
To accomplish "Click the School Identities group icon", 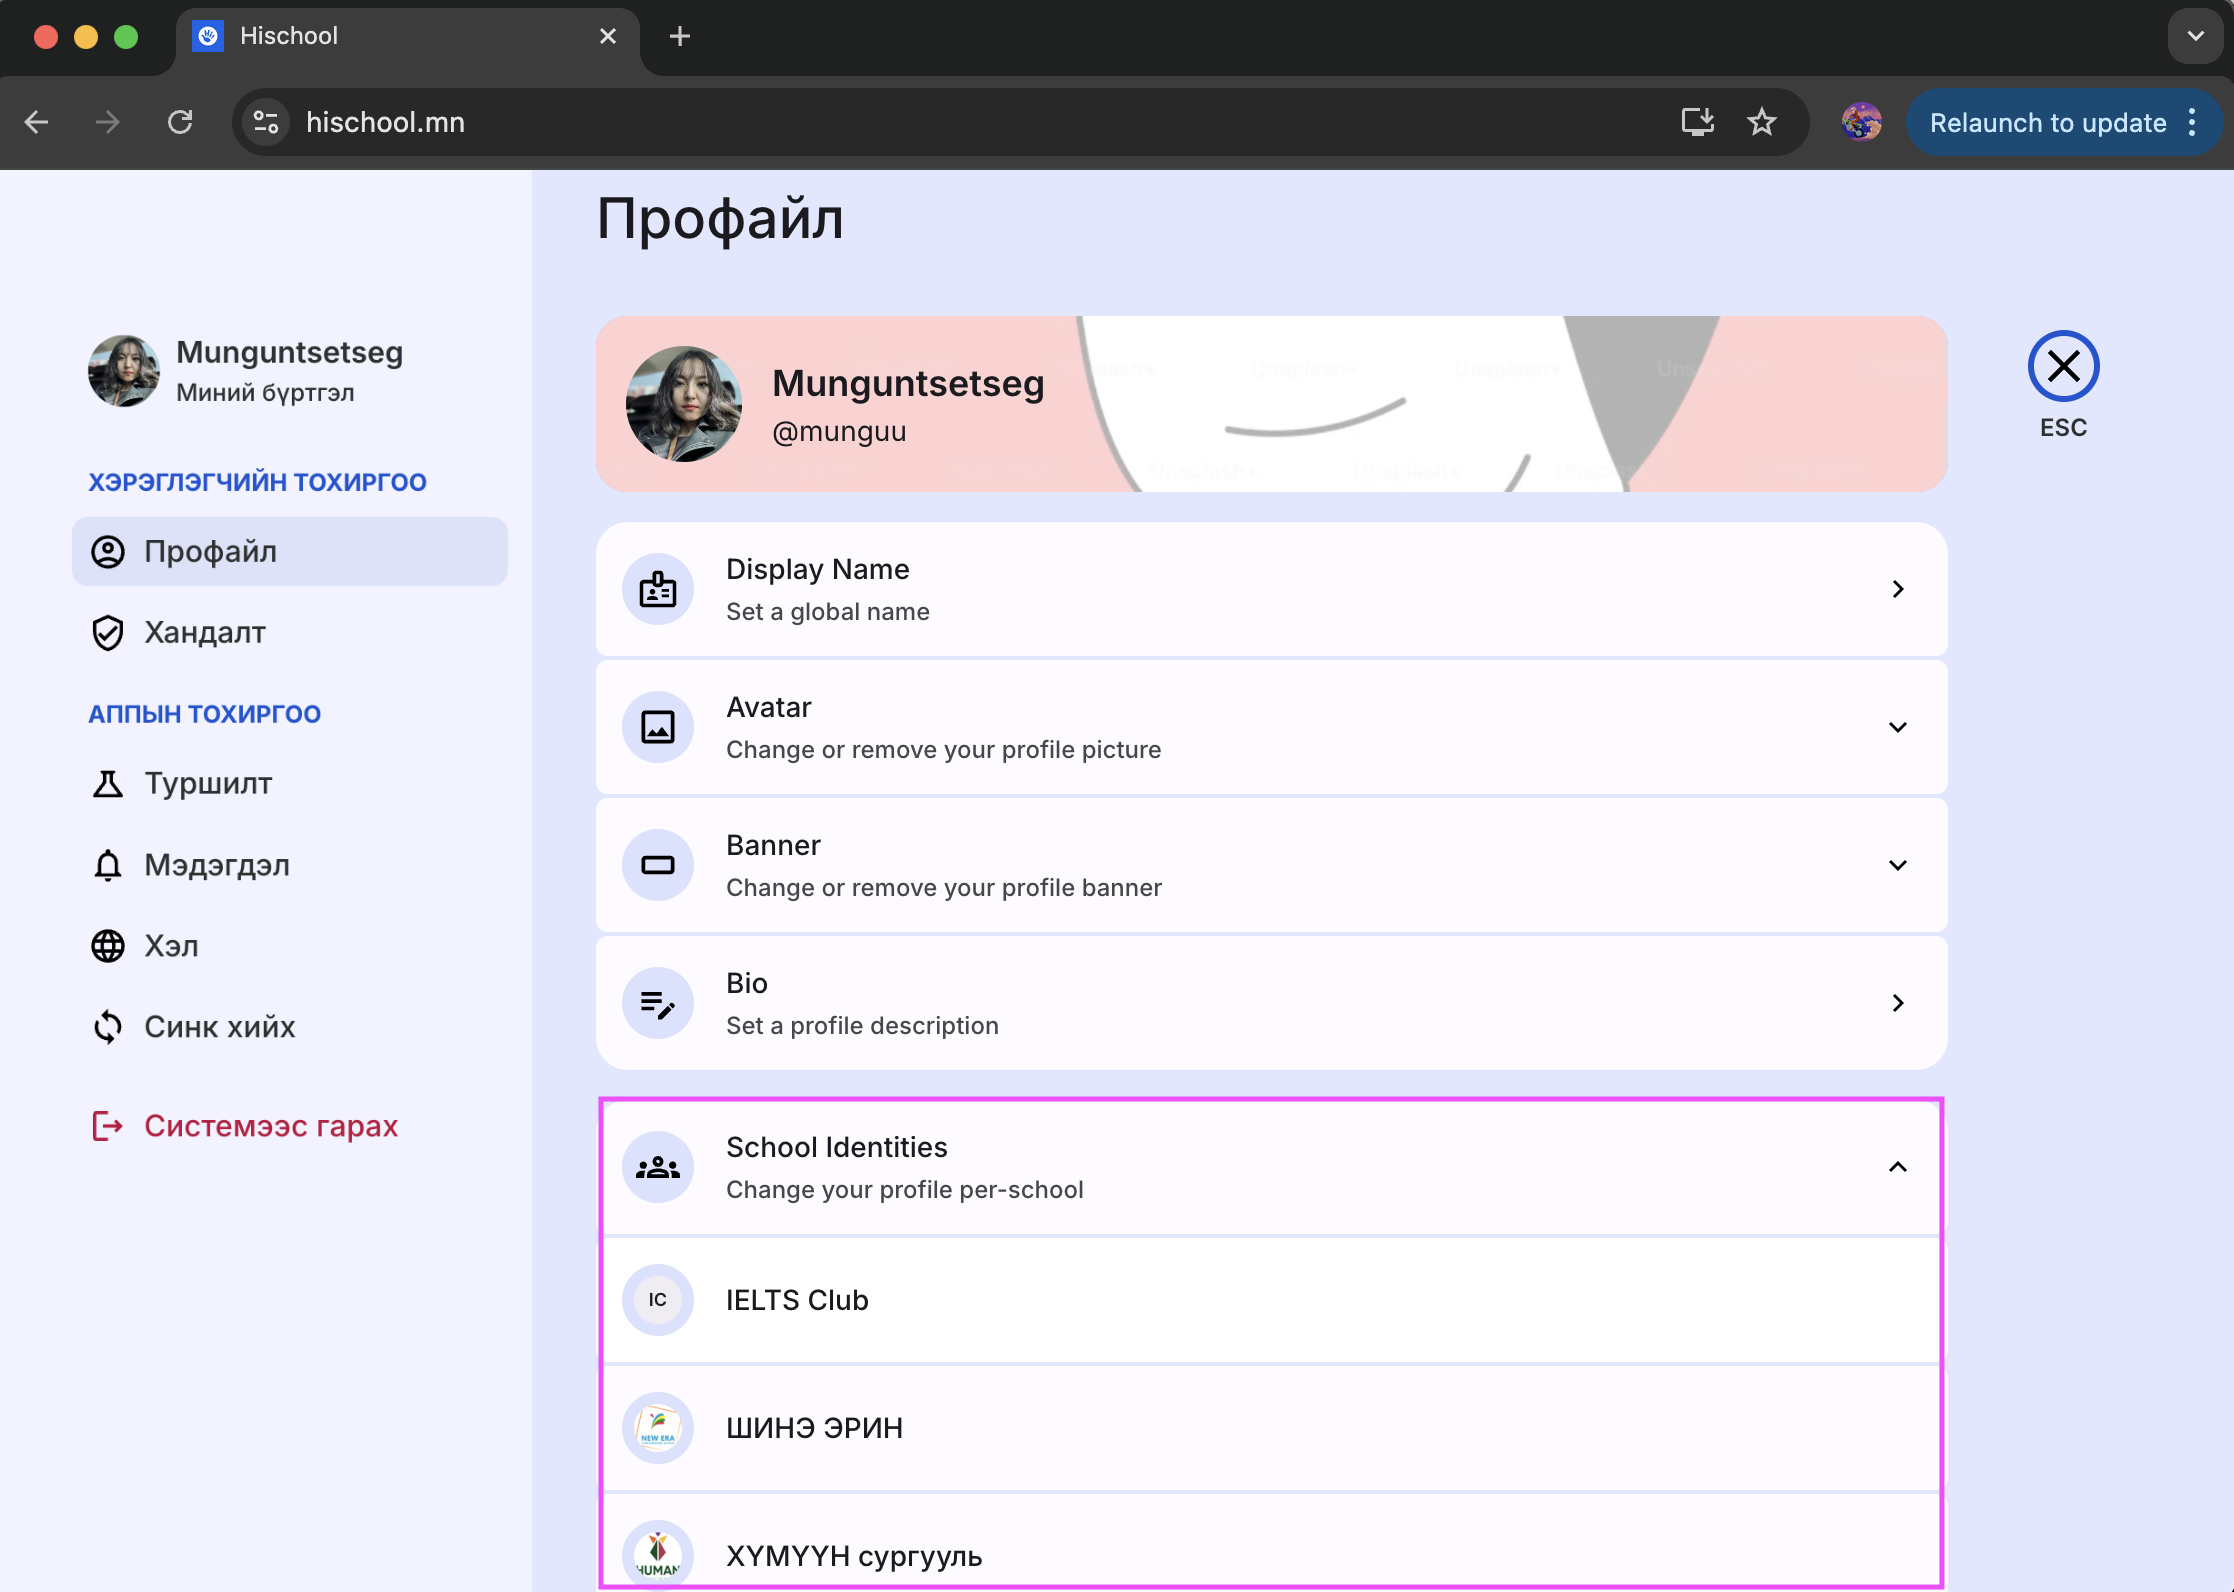I will click(657, 1167).
